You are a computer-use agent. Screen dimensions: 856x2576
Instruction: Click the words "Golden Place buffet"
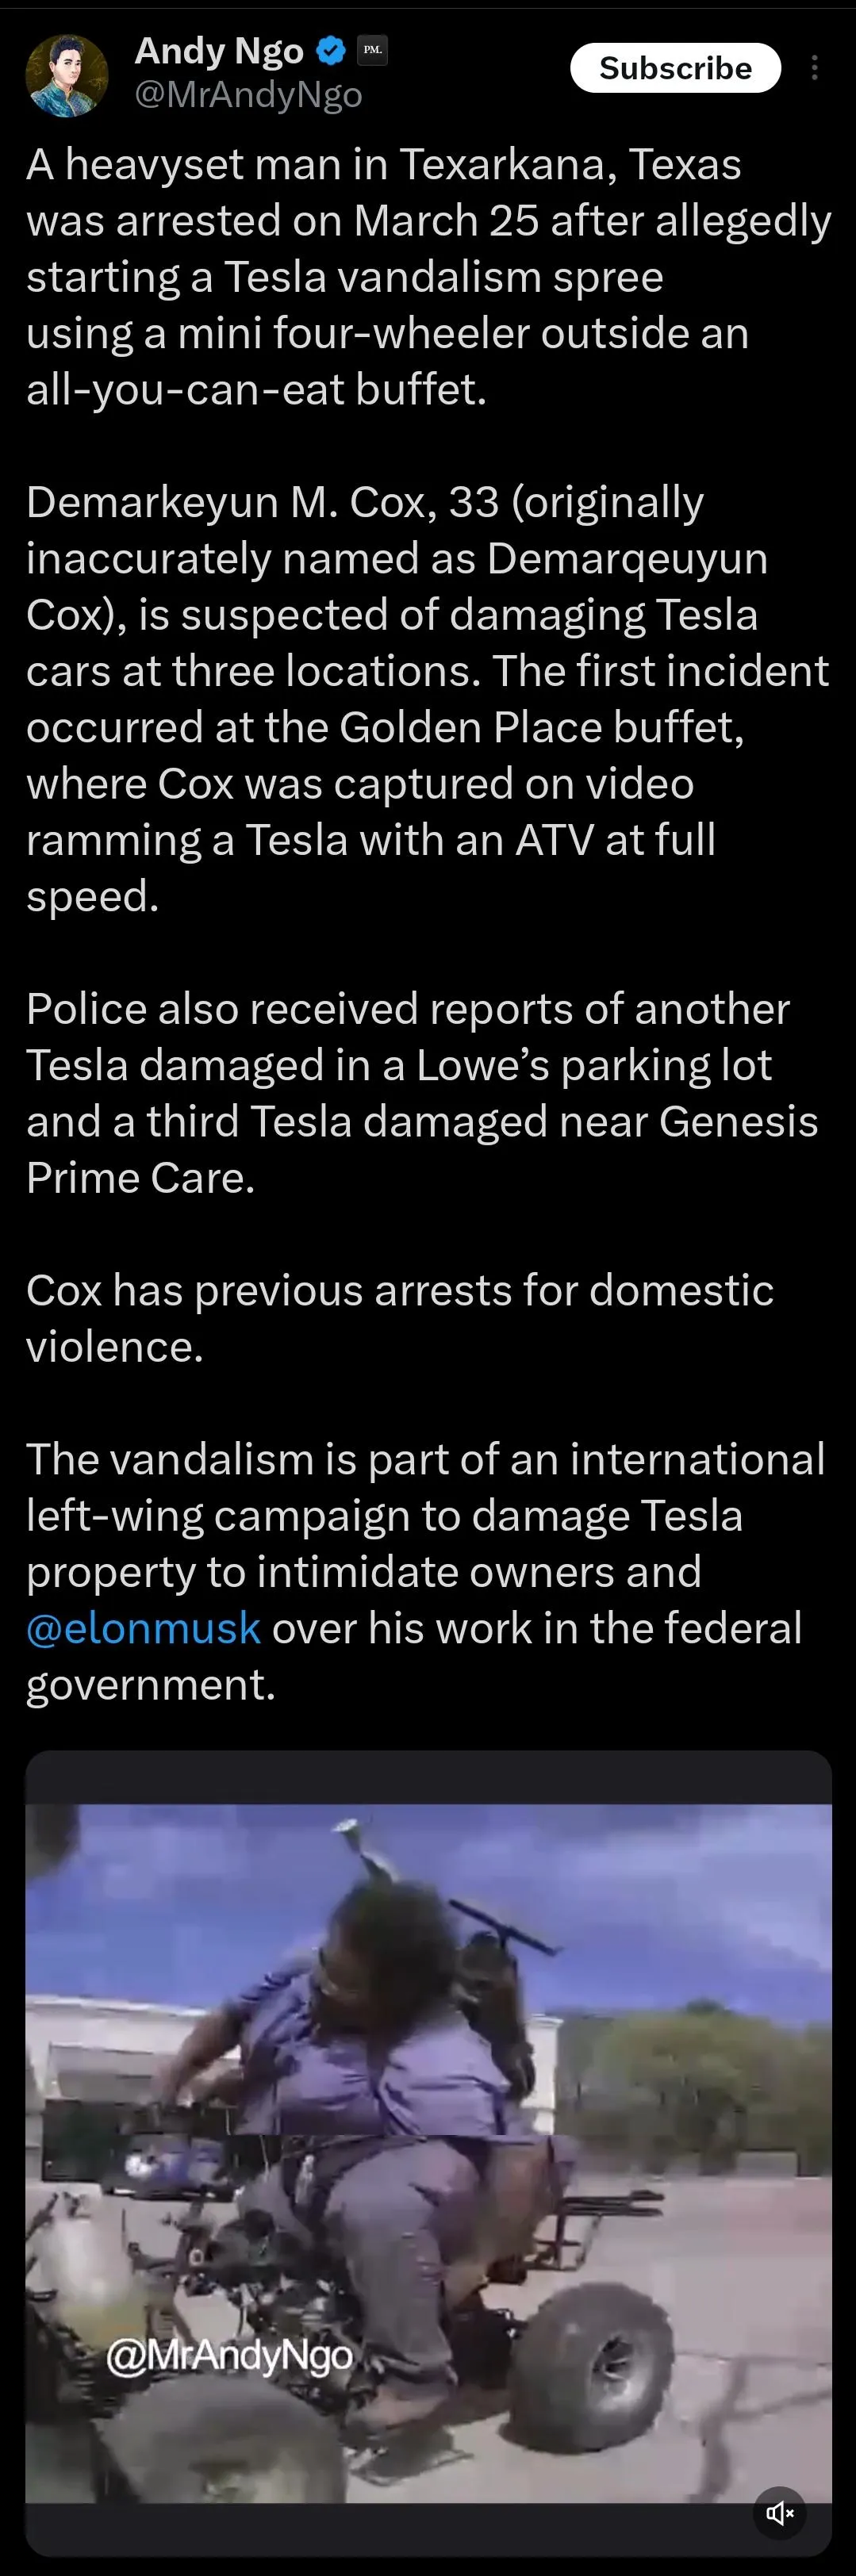[540, 728]
